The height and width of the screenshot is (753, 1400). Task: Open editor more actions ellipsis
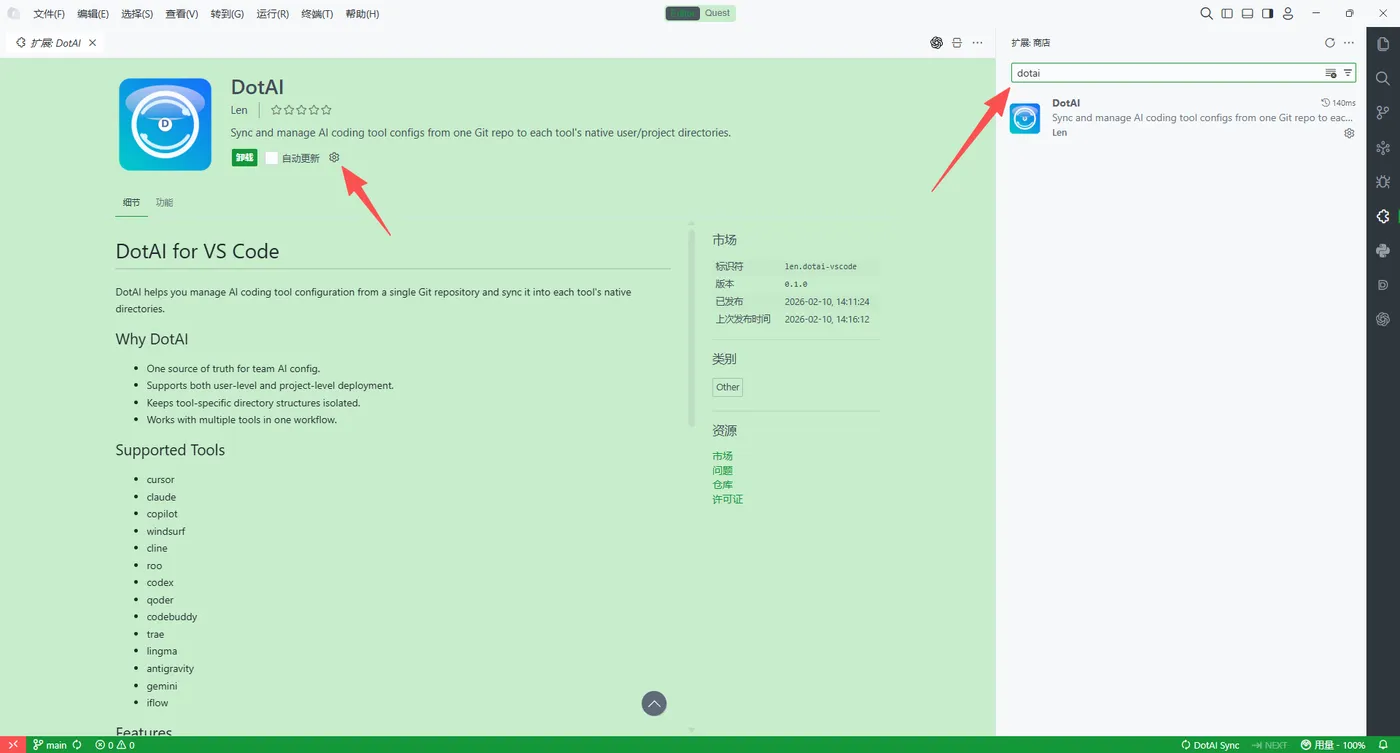(978, 43)
